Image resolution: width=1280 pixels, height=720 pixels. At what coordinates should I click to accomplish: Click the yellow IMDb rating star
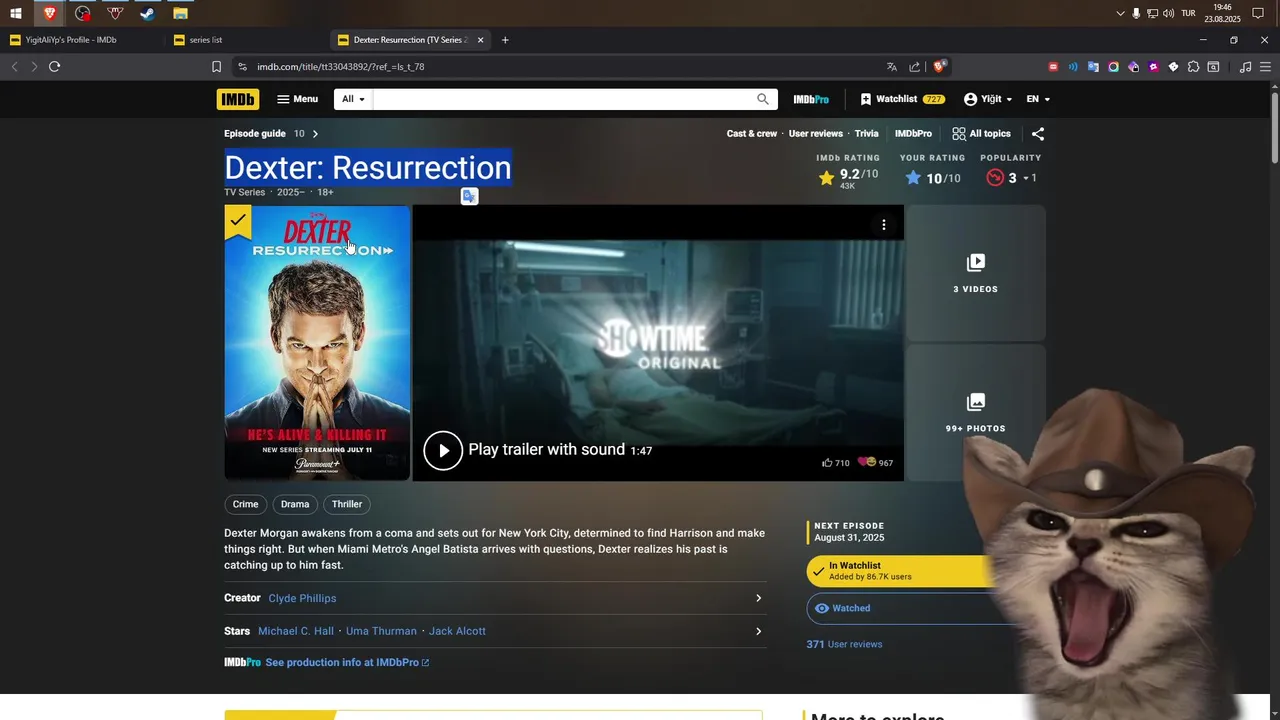pos(826,178)
